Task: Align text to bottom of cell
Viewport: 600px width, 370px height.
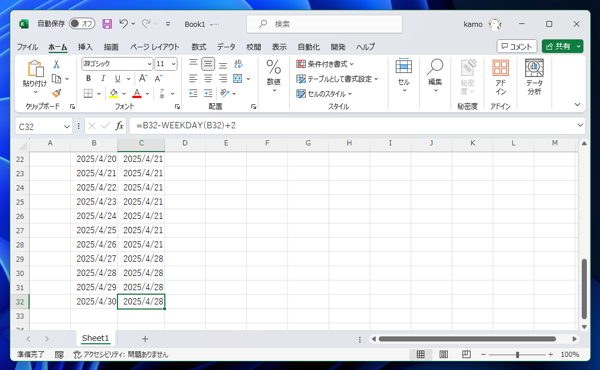Action: coord(223,64)
